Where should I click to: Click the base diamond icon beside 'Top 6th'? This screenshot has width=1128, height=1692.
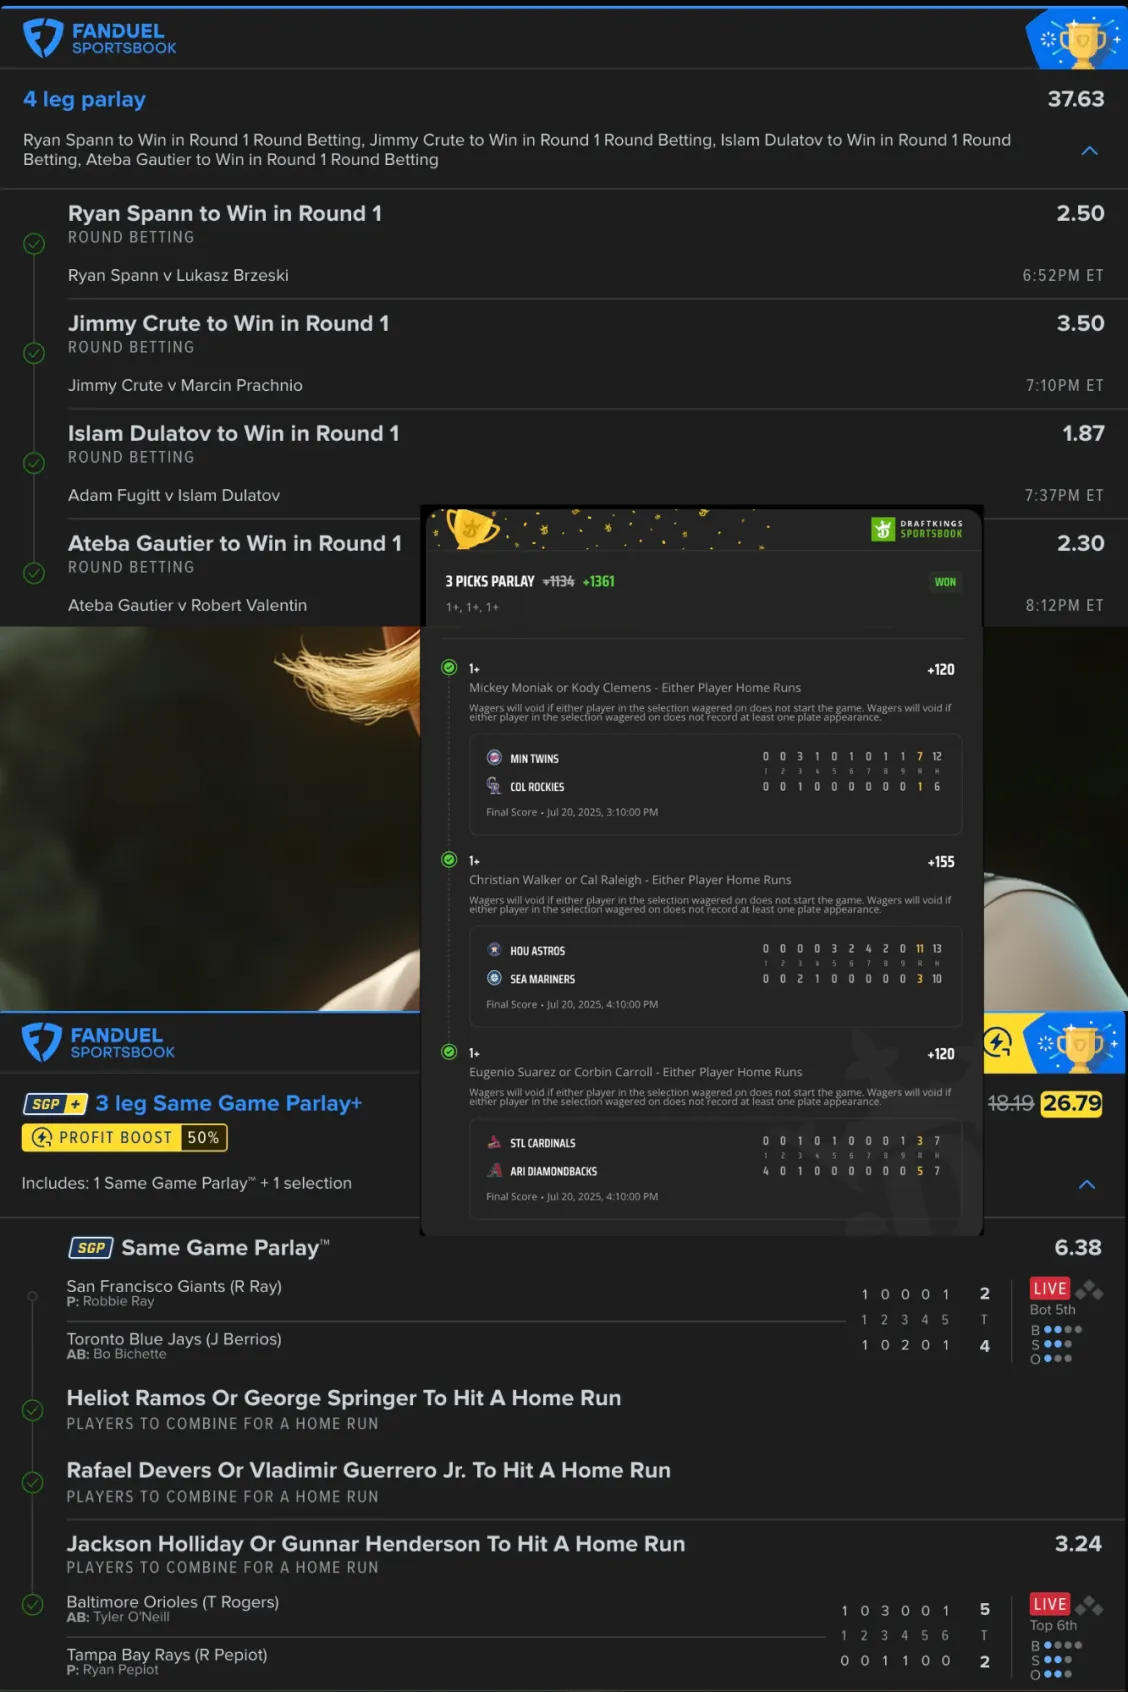pyautogui.click(x=1089, y=1606)
